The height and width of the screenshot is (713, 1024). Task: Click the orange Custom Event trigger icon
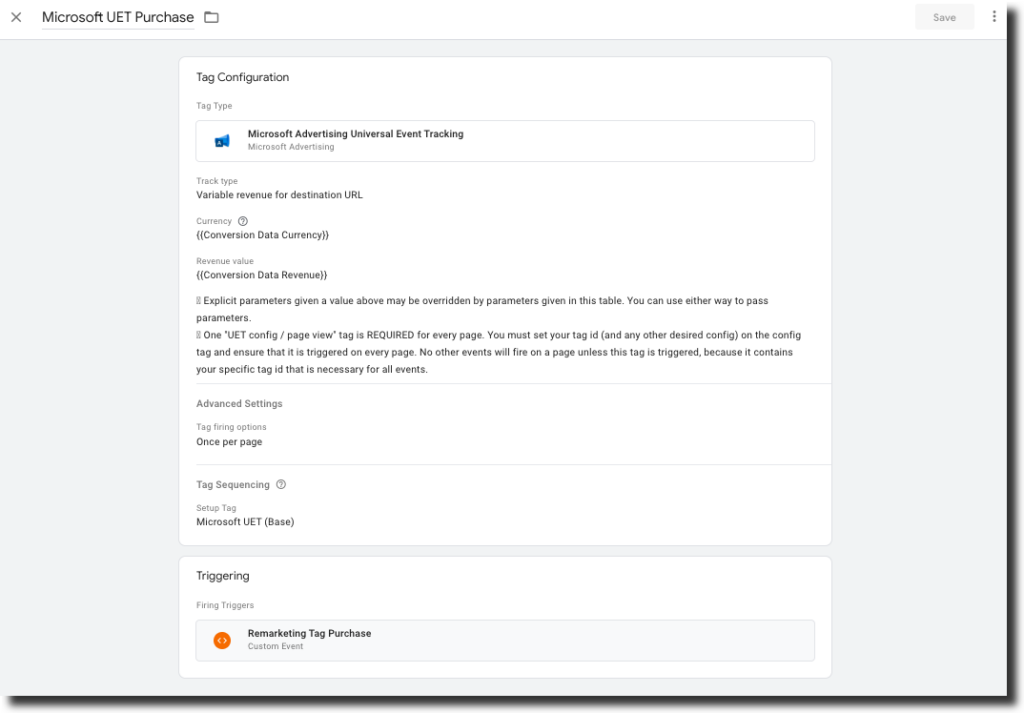pos(222,640)
